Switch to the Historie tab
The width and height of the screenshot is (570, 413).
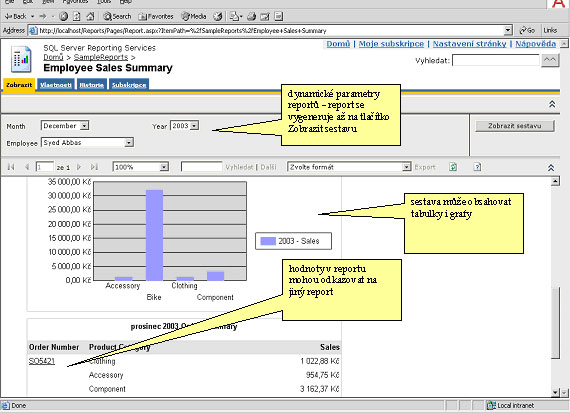point(92,85)
